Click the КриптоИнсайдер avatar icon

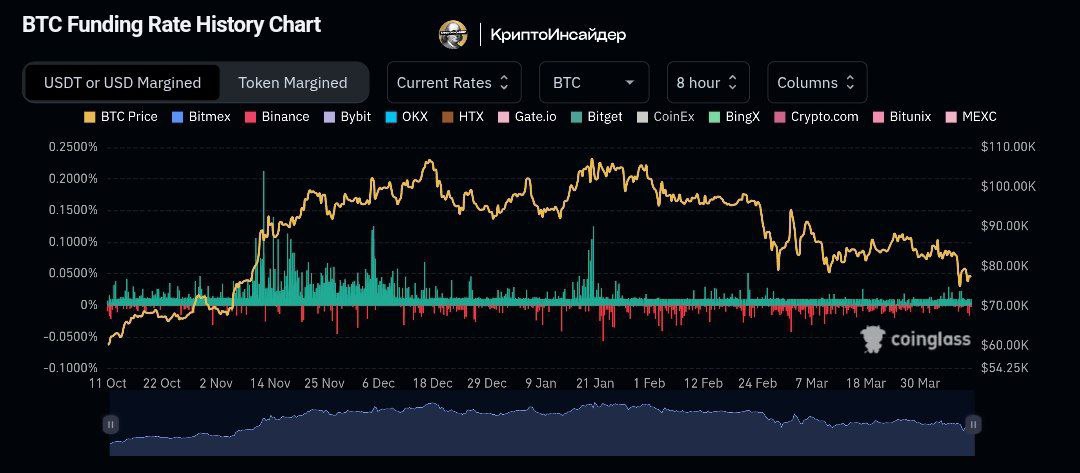[x=453, y=34]
